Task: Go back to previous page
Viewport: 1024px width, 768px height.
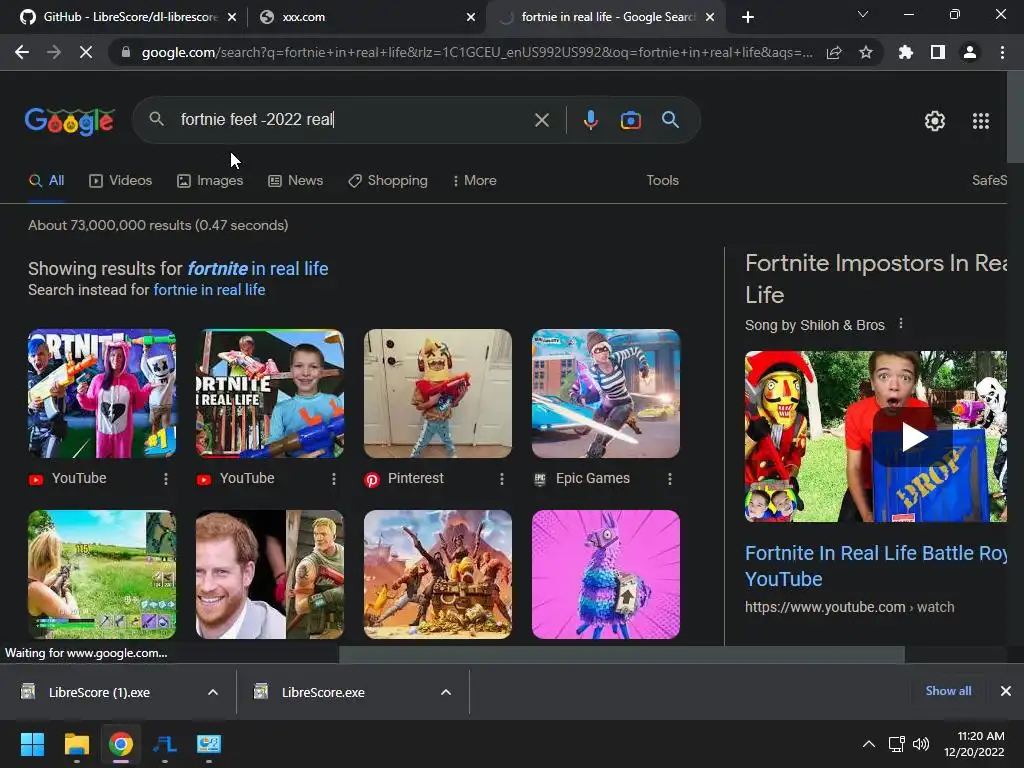Action: (x=22, y=52)
